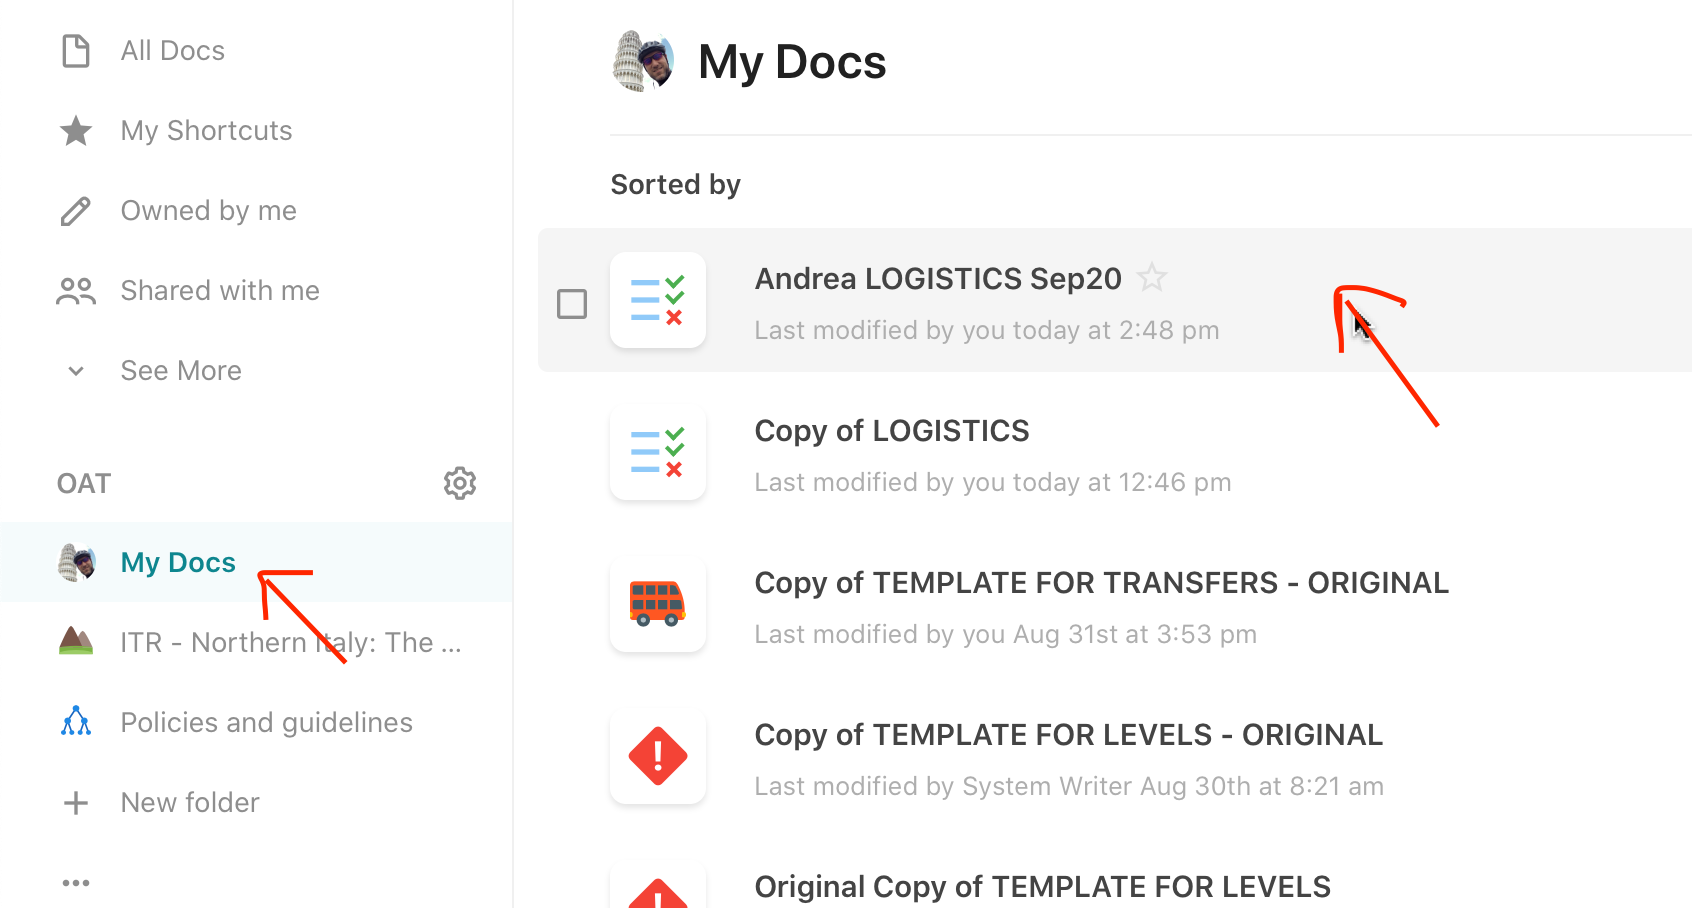The width and height of the screenshot is (1692, 908).
Task: Click My Docs header avatar image
Action: pyautogui.click(x=644, y=61)
